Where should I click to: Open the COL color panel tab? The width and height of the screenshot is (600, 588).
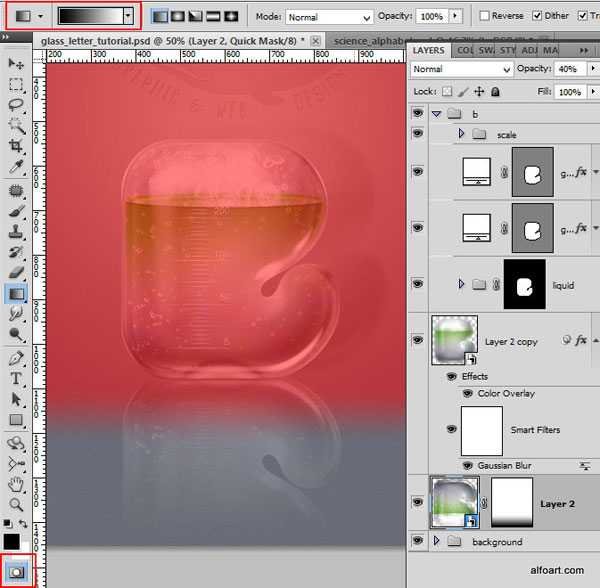pyautogui.click(x=465, y=50)
